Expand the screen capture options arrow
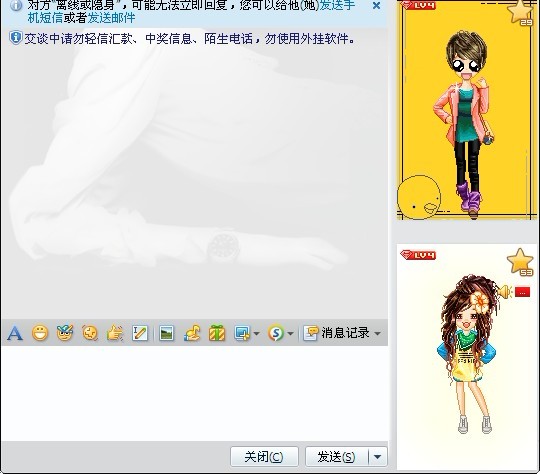 coord(256,333)
